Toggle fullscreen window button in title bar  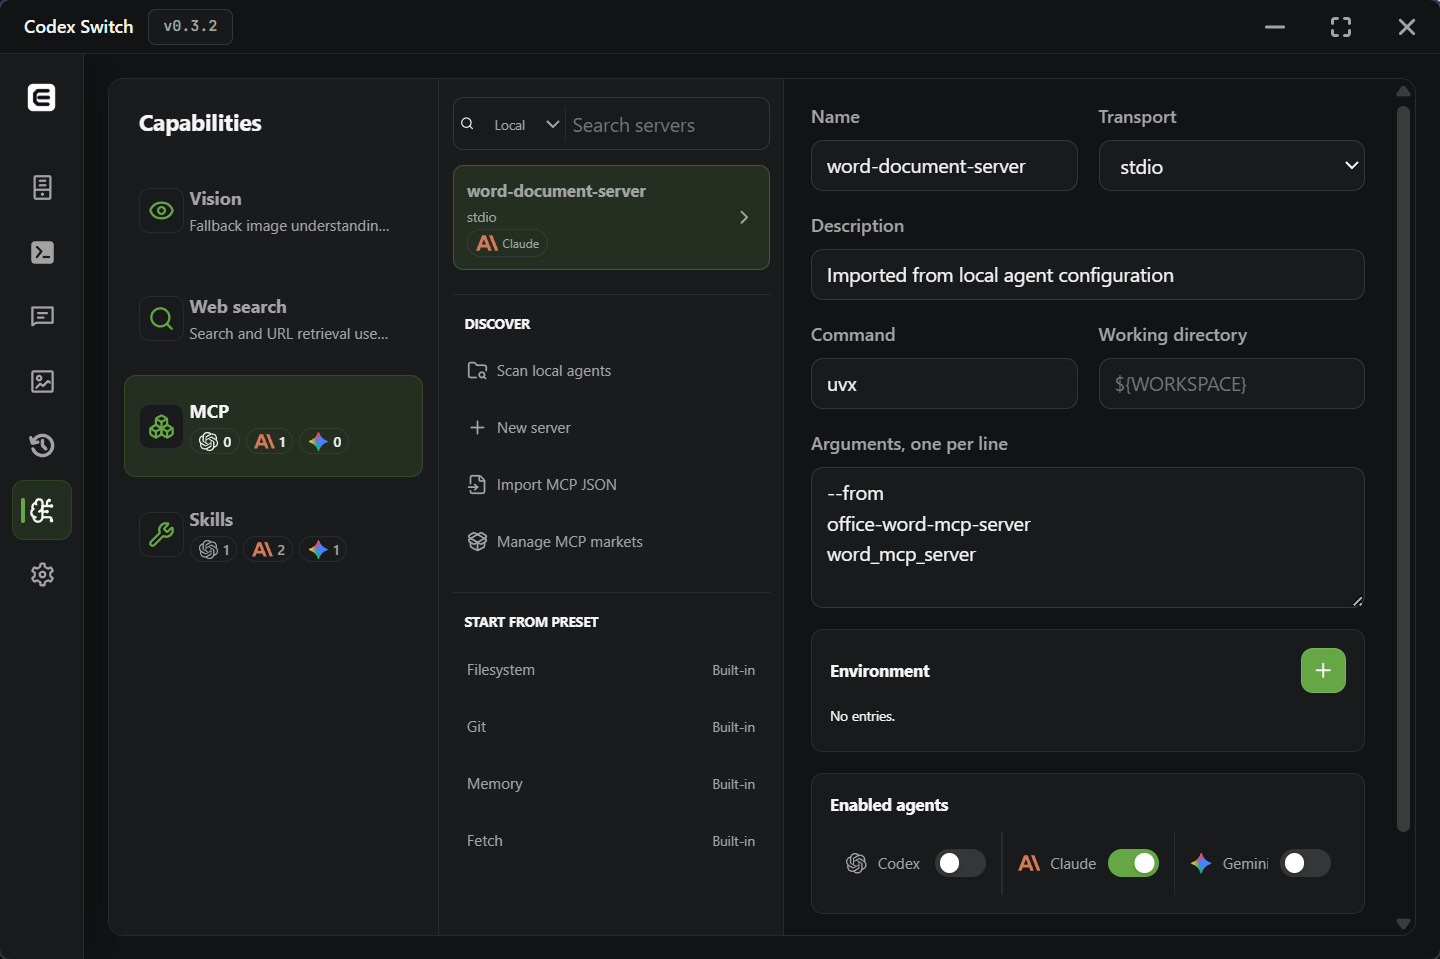pyautogui.click(x=1341, y=27)
